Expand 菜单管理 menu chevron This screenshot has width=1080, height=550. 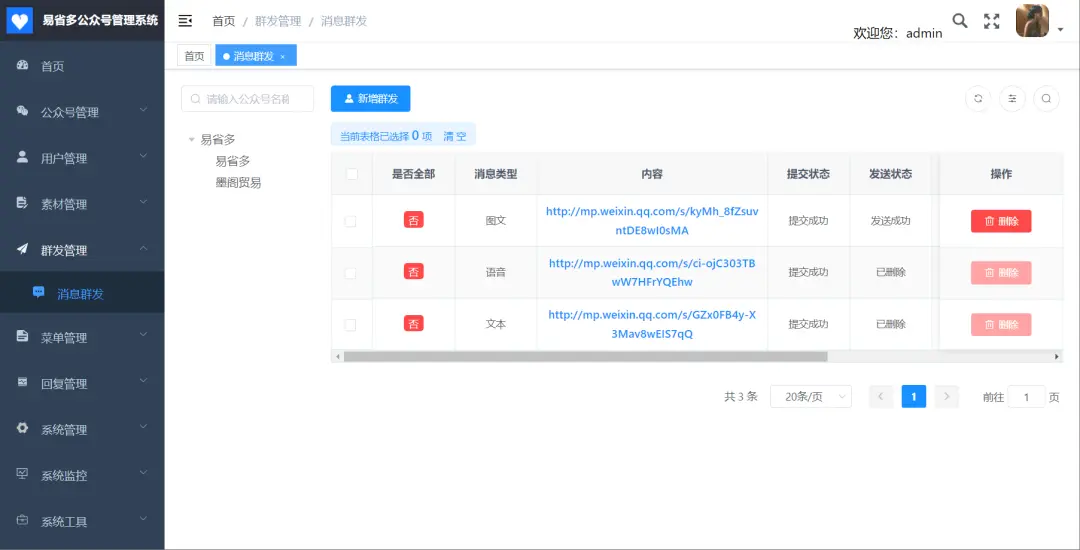point(143,335)
